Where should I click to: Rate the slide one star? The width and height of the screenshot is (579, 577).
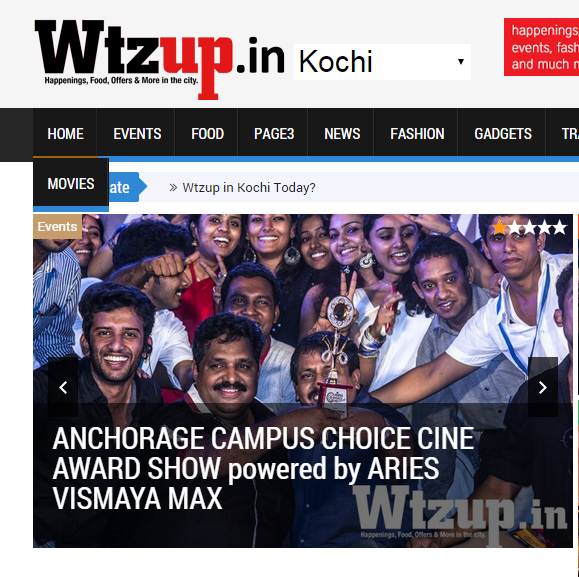(499, 227)
